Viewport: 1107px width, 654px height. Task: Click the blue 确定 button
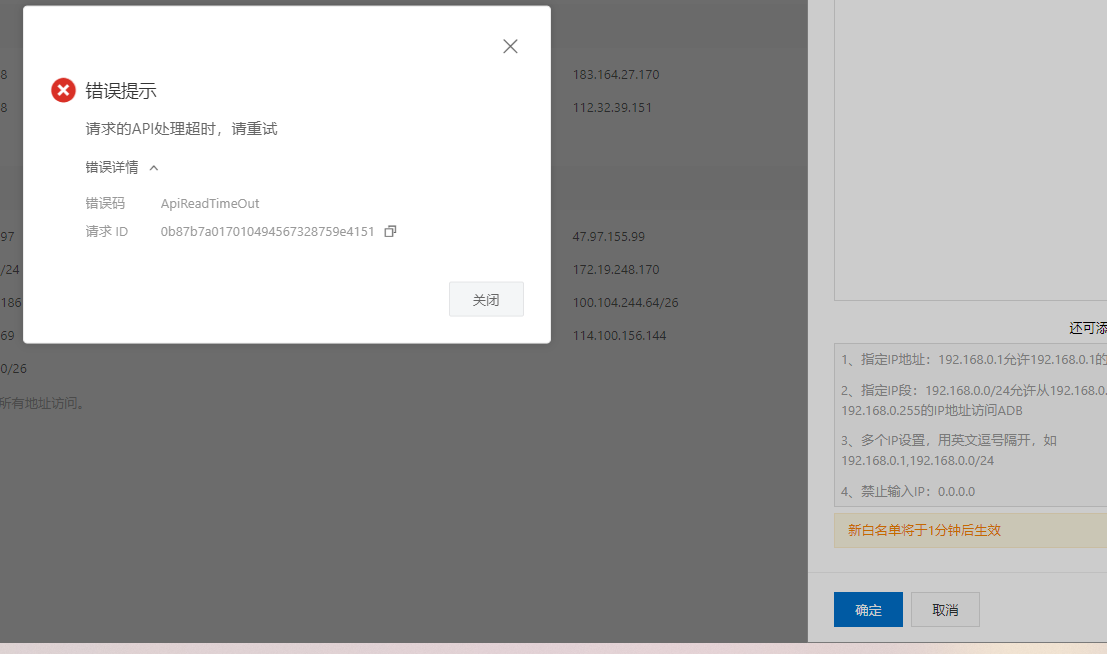[868, 610]
